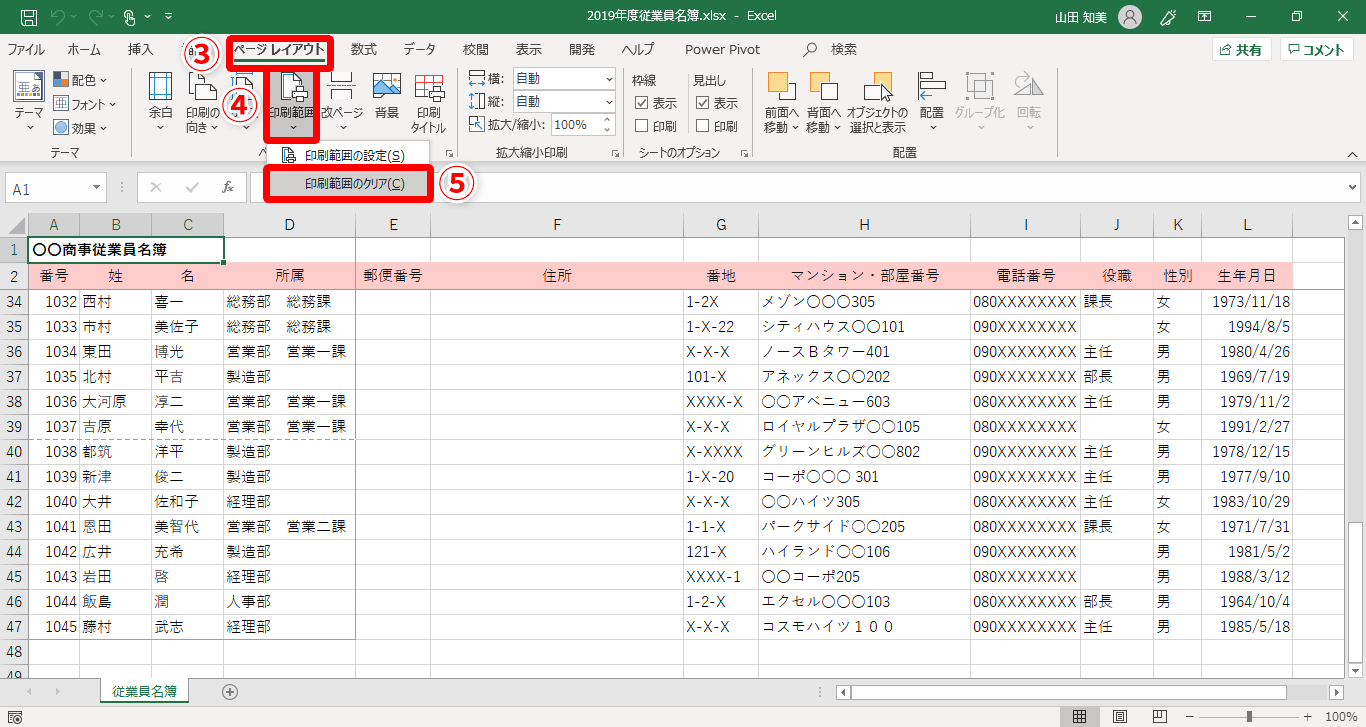This screenshot has width=1366, height=727.
Task: Toggle 枠線 表示 (gridlines view) checkbox
Action: pyautogui.click(x=643, y=103)
